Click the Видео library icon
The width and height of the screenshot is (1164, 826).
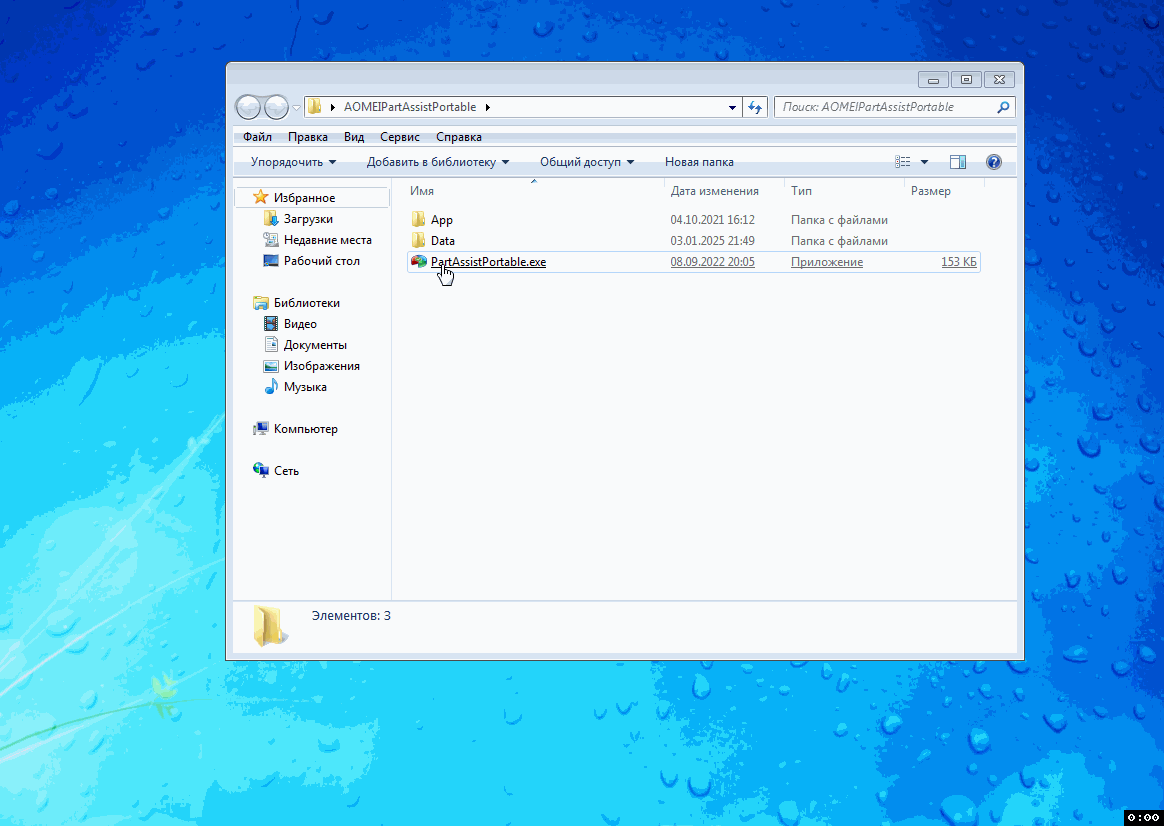pos(271,324)
